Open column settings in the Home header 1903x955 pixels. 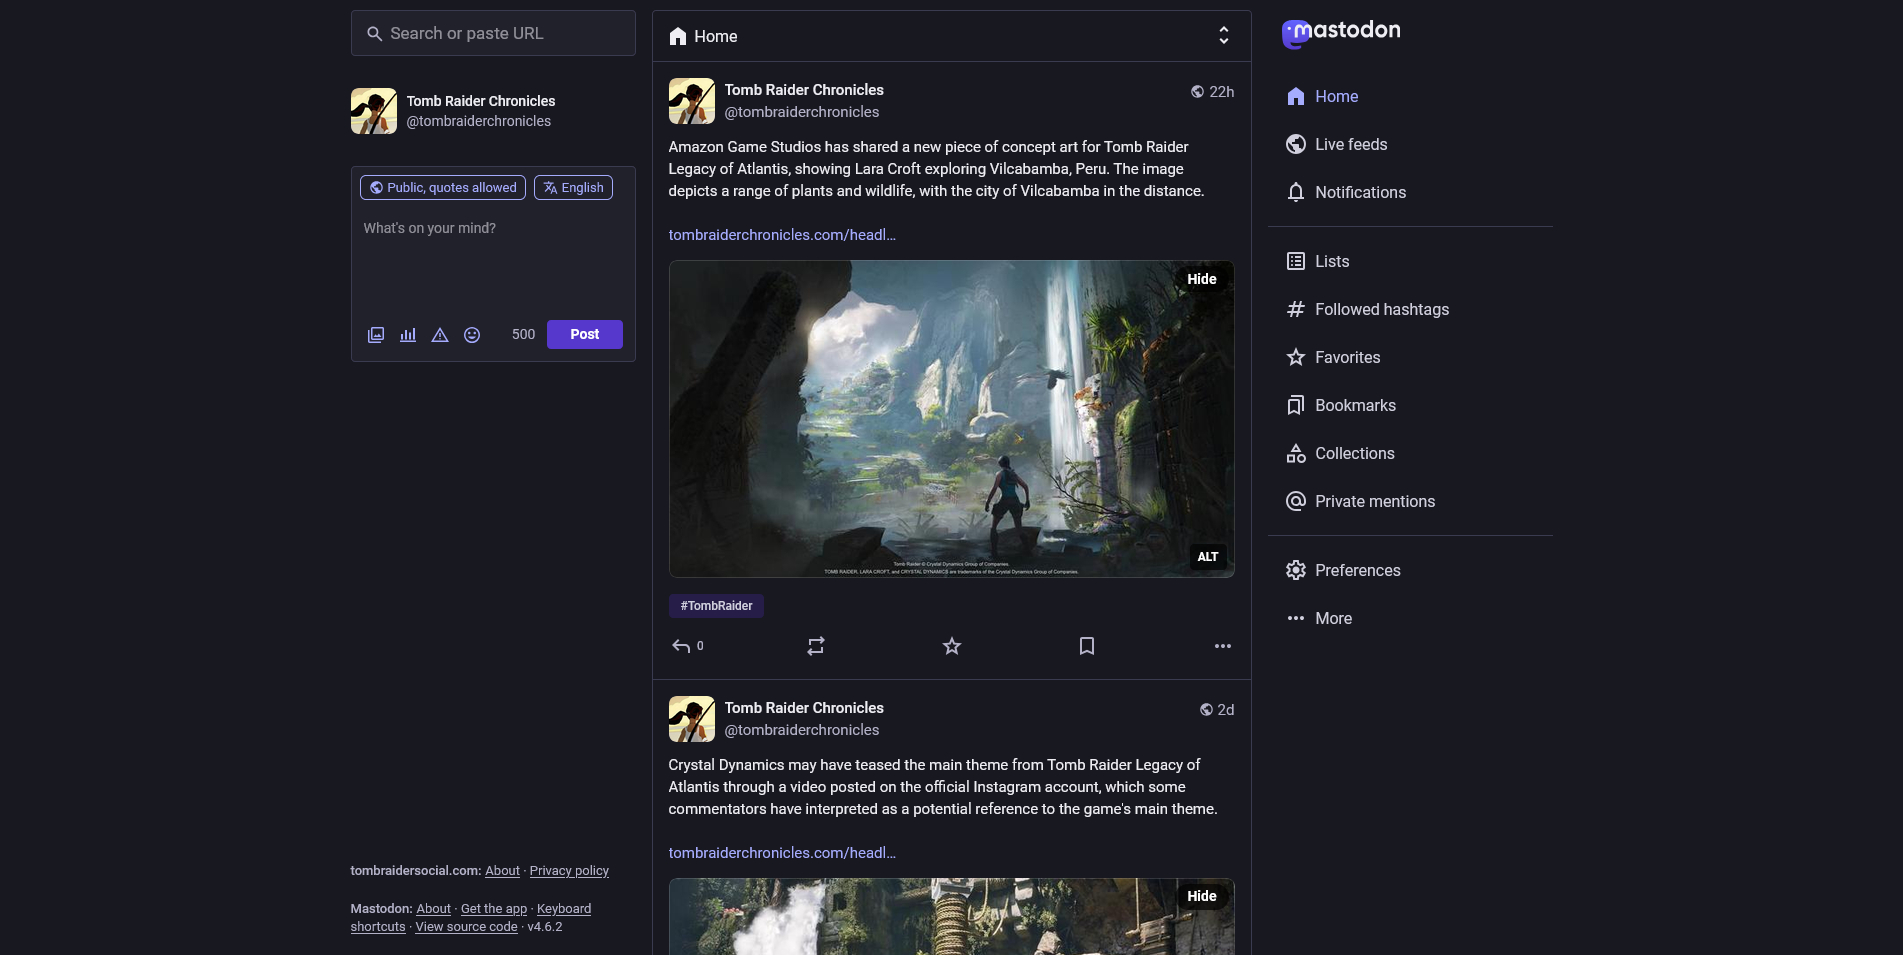[1224, 36]
